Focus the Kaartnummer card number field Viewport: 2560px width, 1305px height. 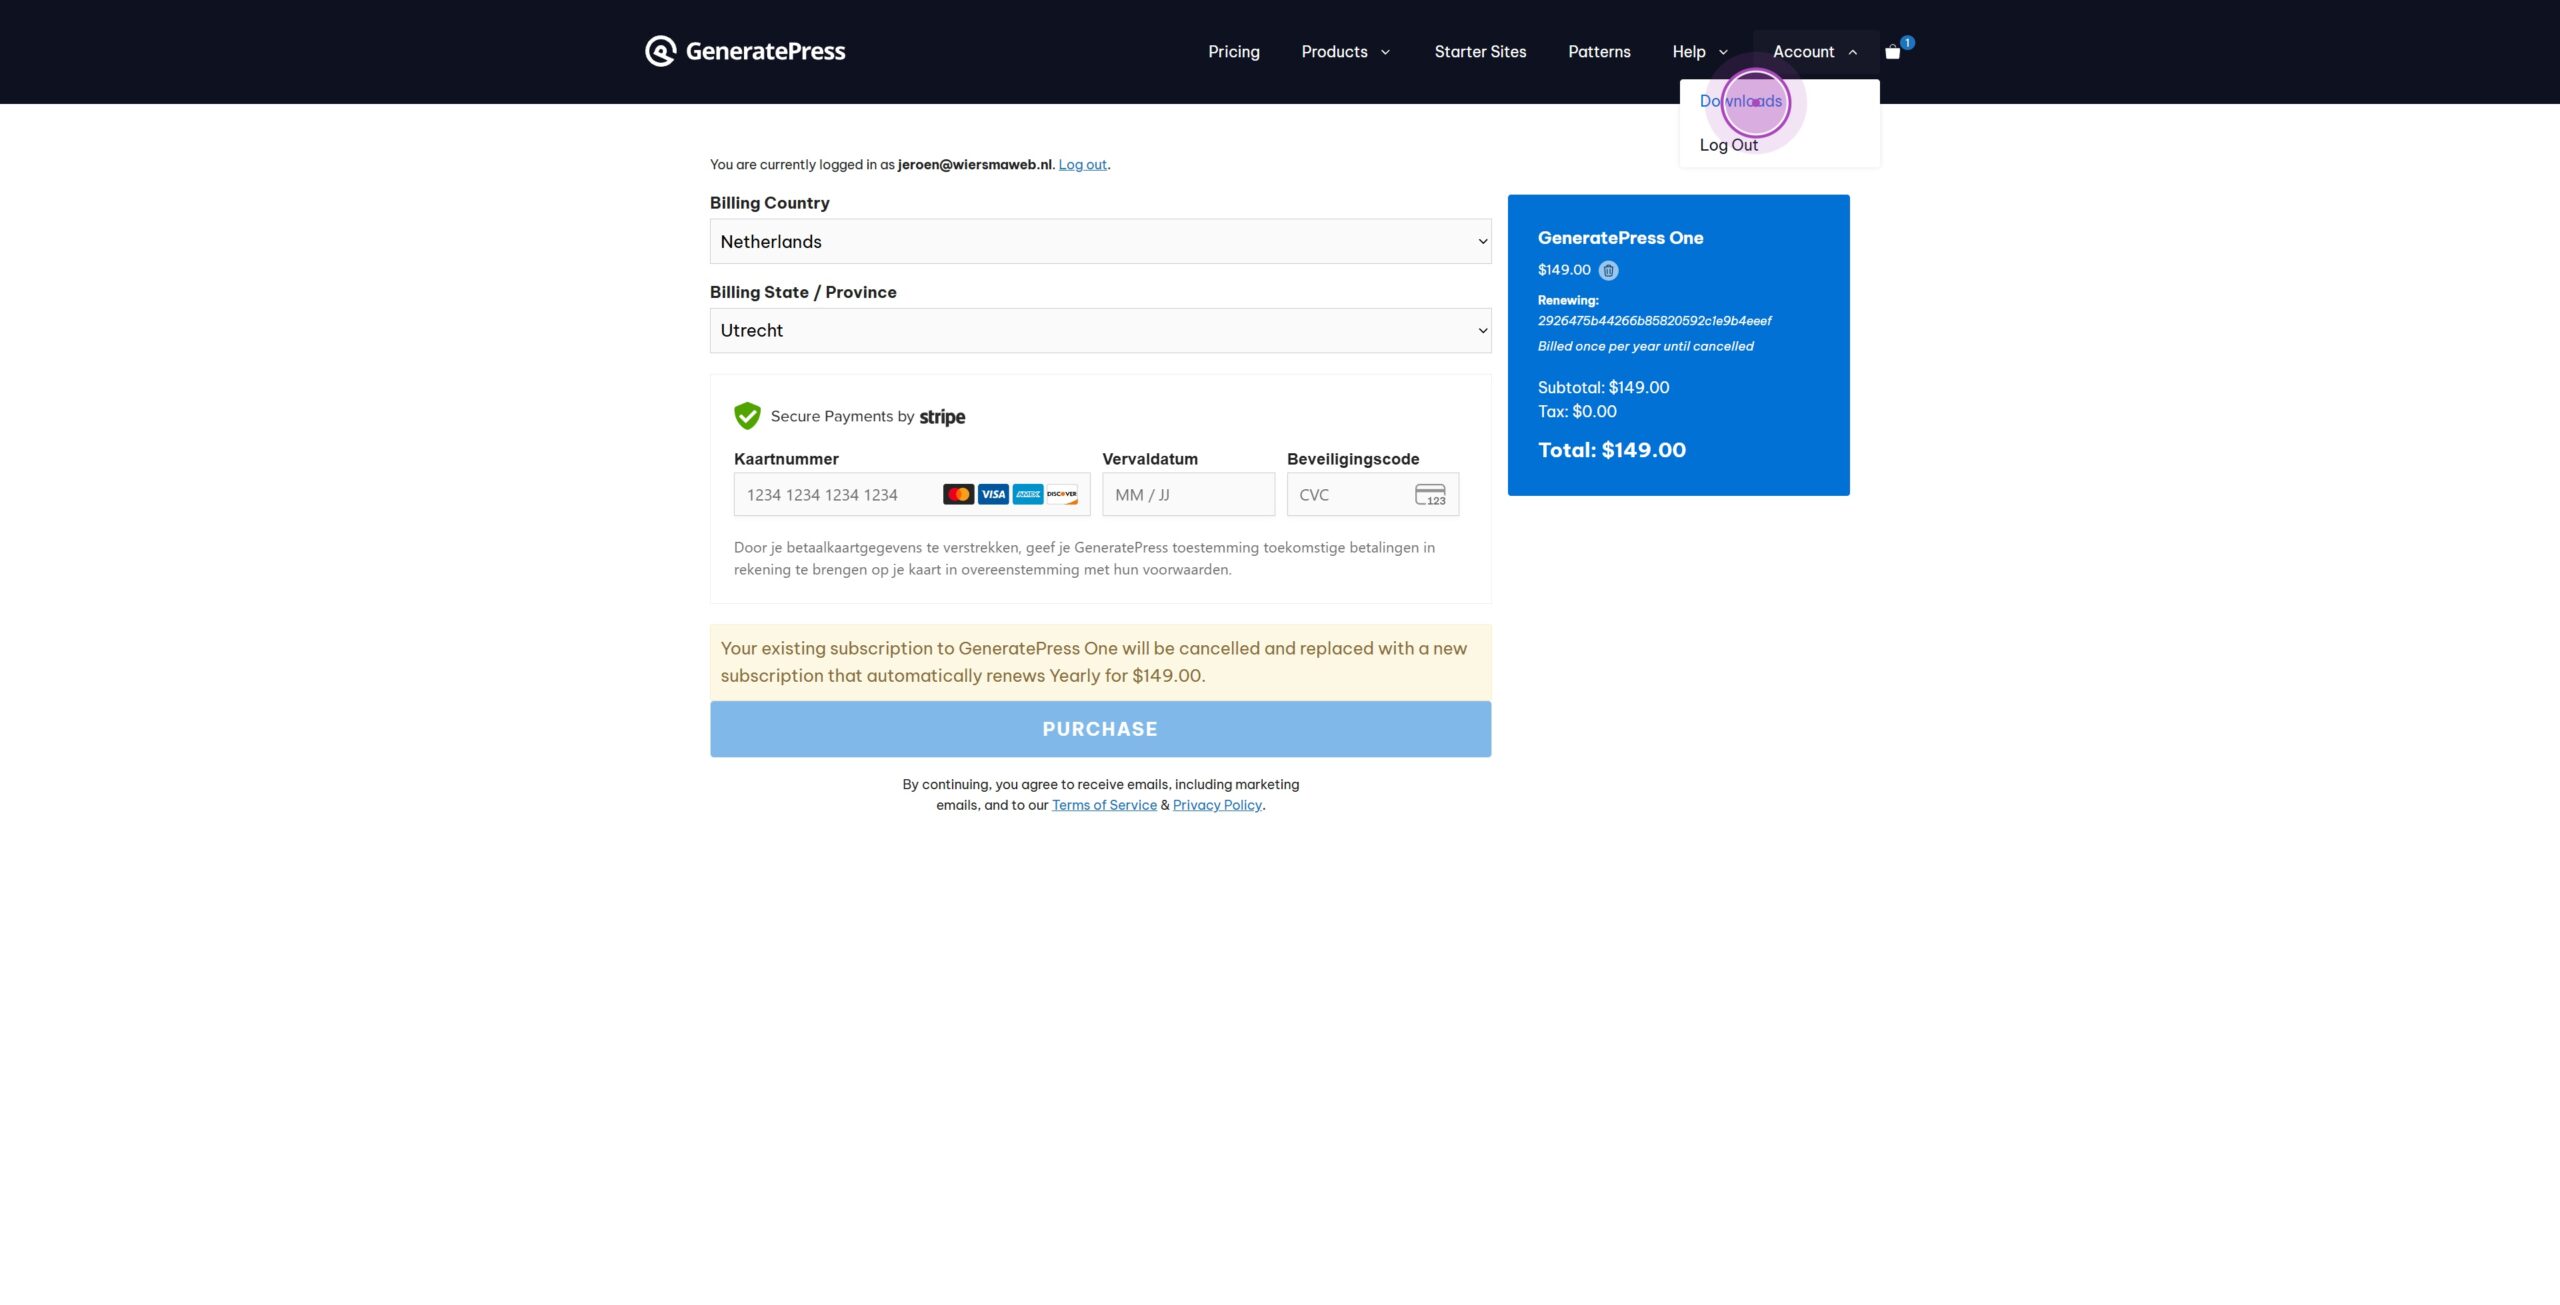pos(912,494)
